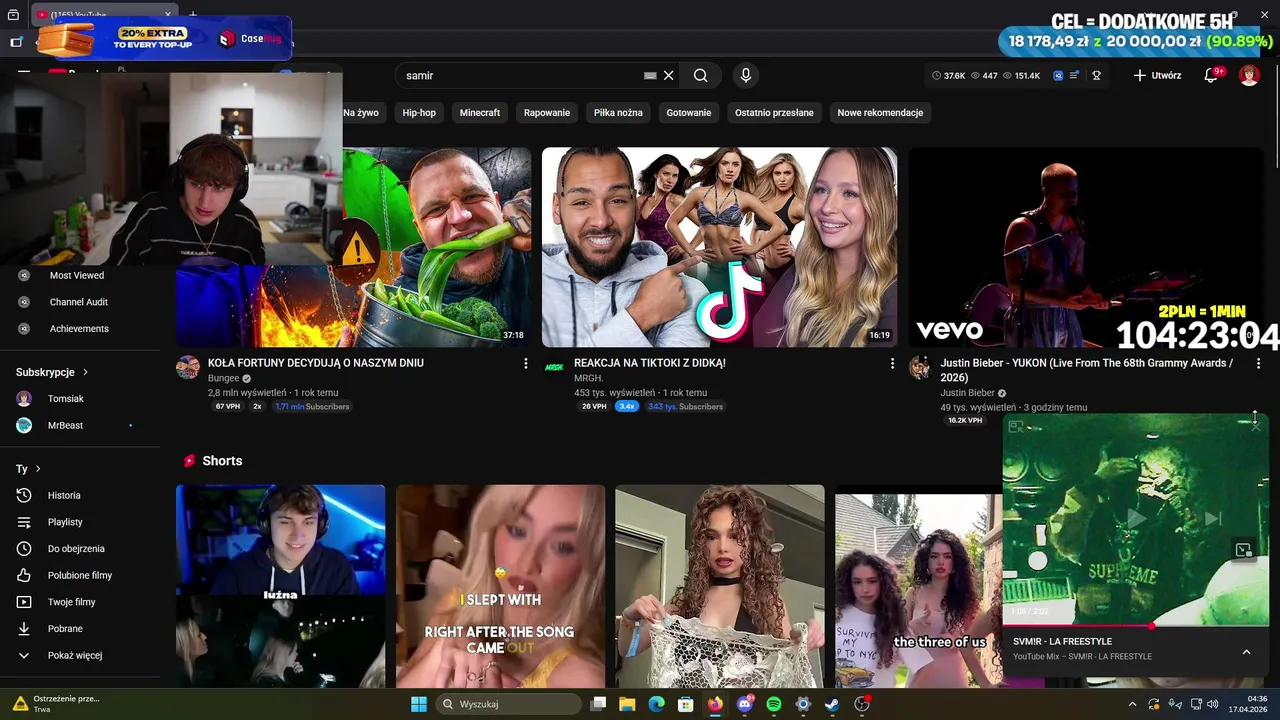Open Spotify from the taskbar
1280x720 pixels.
pyautogui.click(x=773, y=704)
